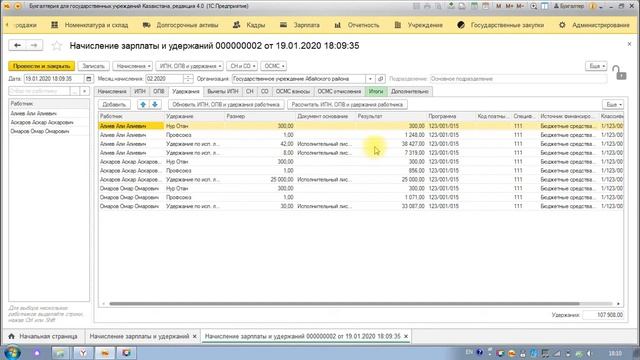Move row up with the blue up arrow
Viewport: 640px width, 360px height.
coord(143,104)
